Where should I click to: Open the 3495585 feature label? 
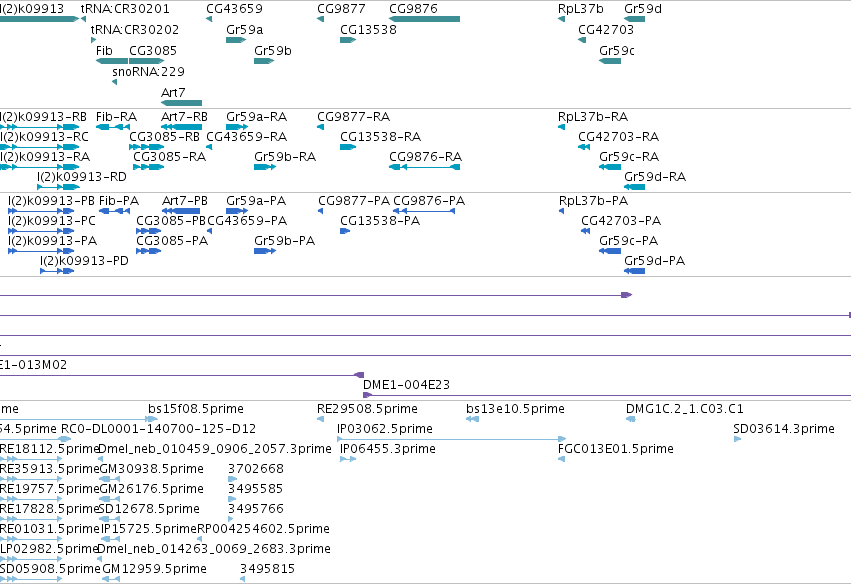tap(256, 489)
